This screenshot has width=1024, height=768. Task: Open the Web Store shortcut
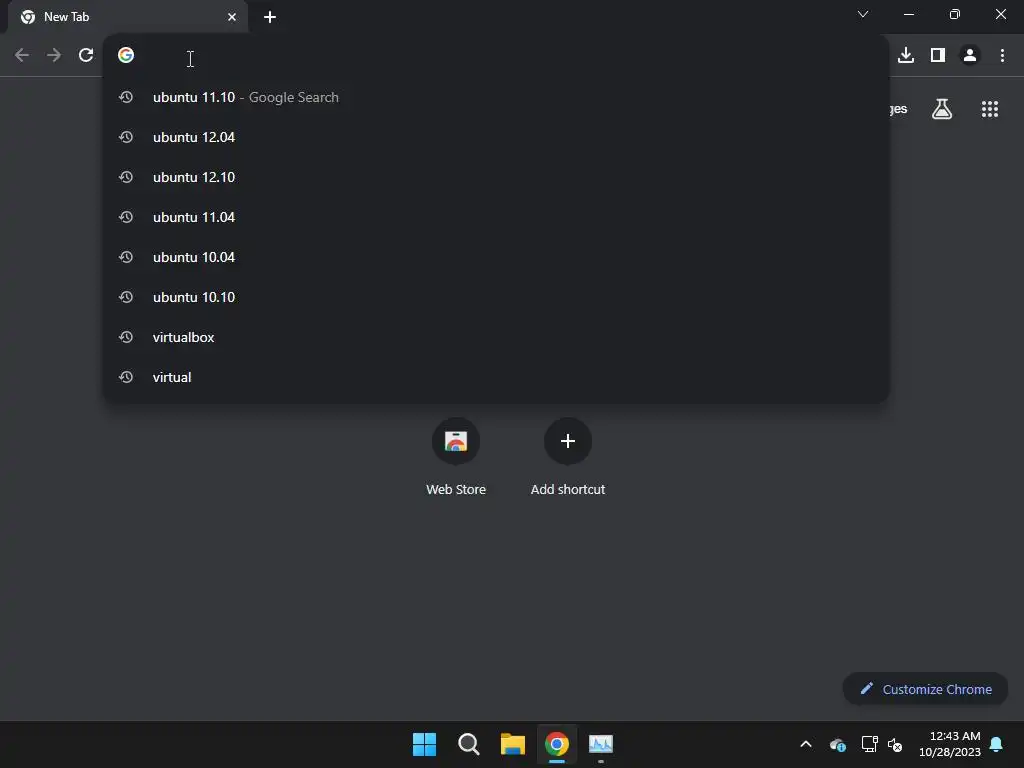(x=456, y=458)
